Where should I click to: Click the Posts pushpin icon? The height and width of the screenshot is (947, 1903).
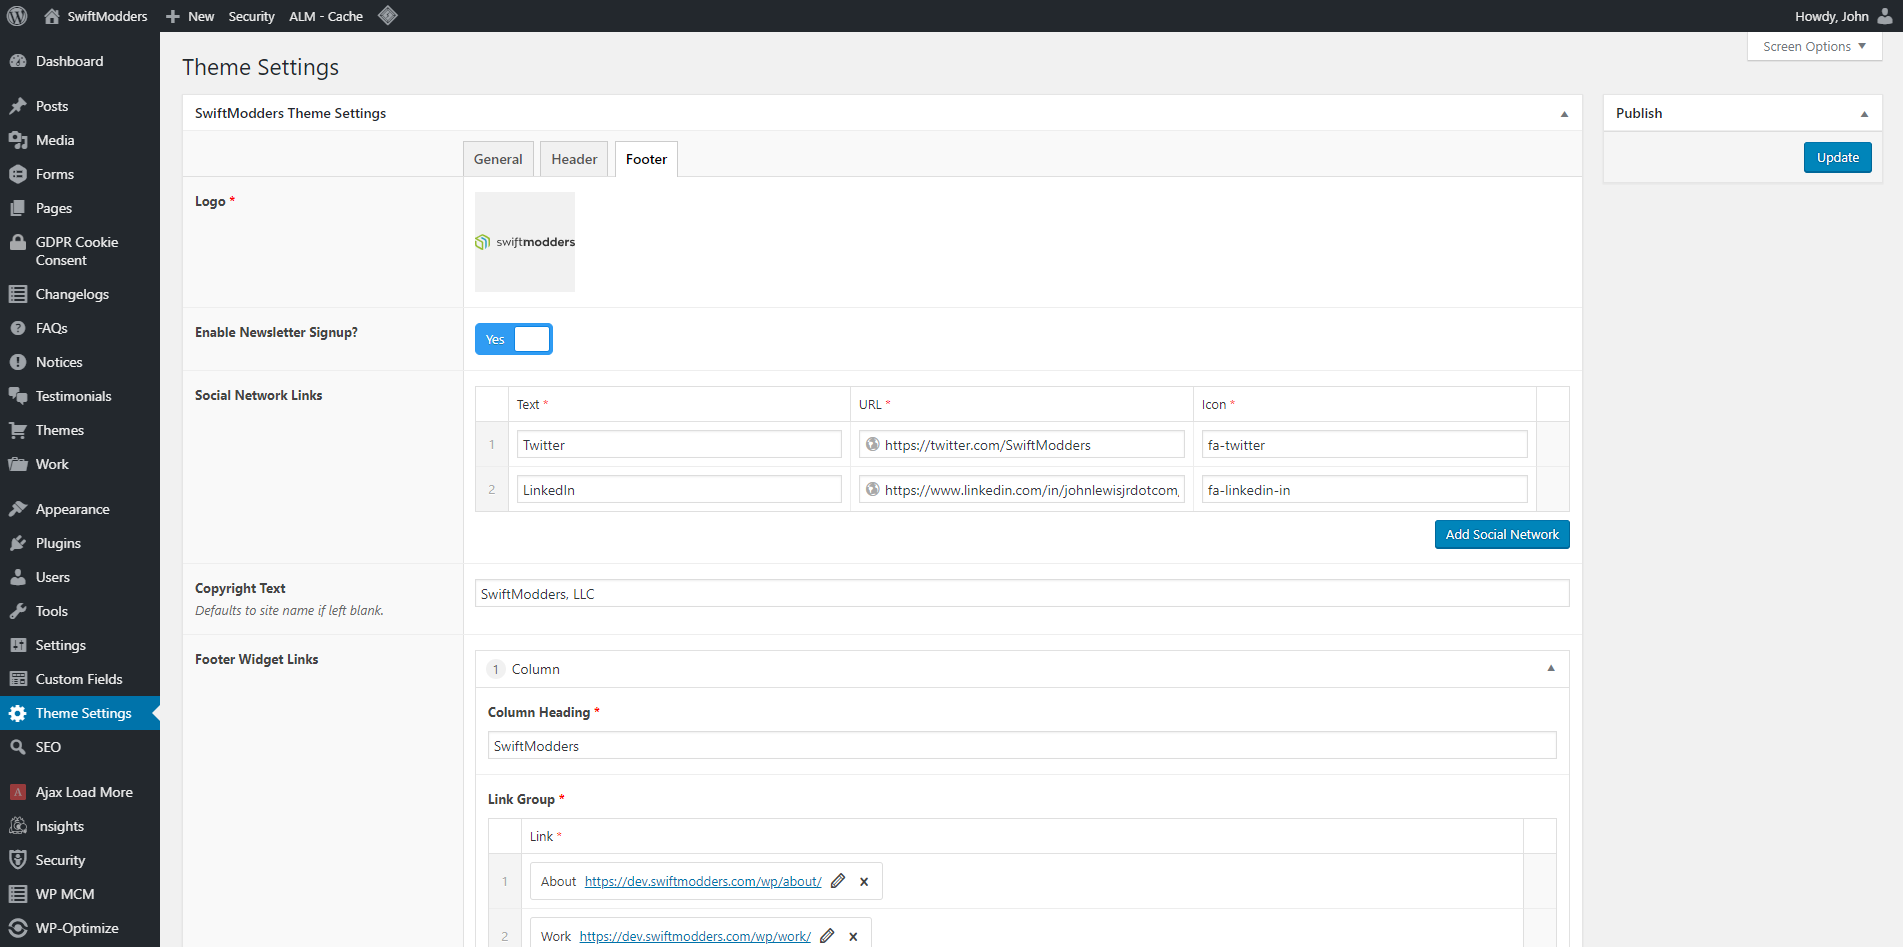click(x=18, y=106)
